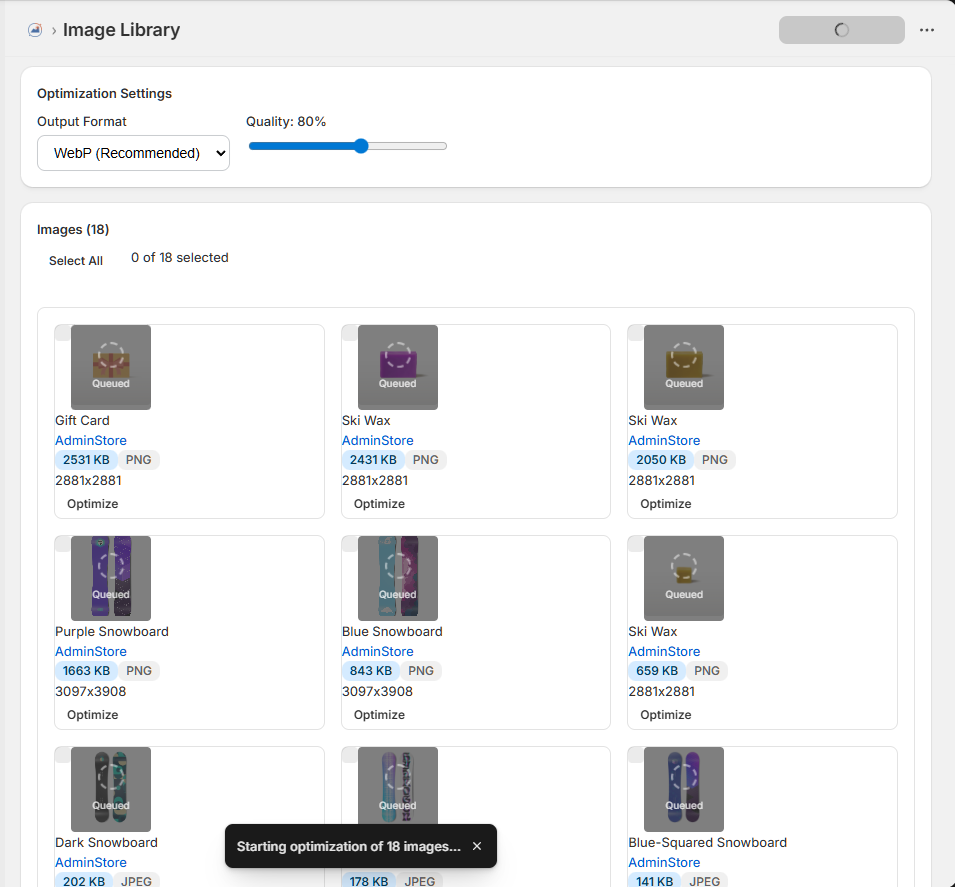Viewport: 955px width, 887px height.
Task: Tick the checkbox on the Blue Snowboard card
Action: click(350, 543)
